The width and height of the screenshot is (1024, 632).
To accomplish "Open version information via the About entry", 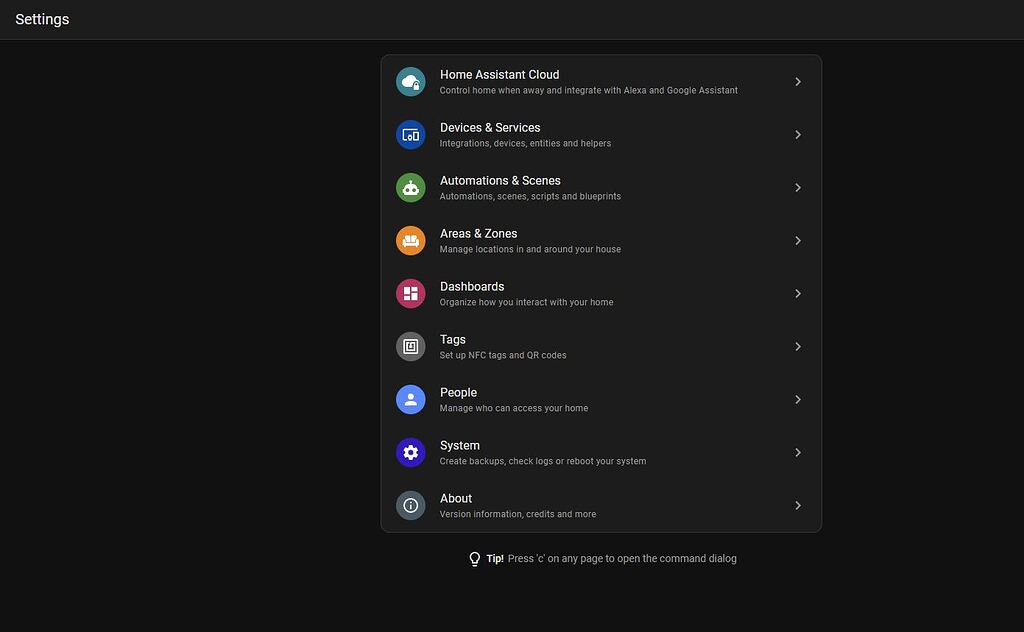I will [x=600, y=505].
